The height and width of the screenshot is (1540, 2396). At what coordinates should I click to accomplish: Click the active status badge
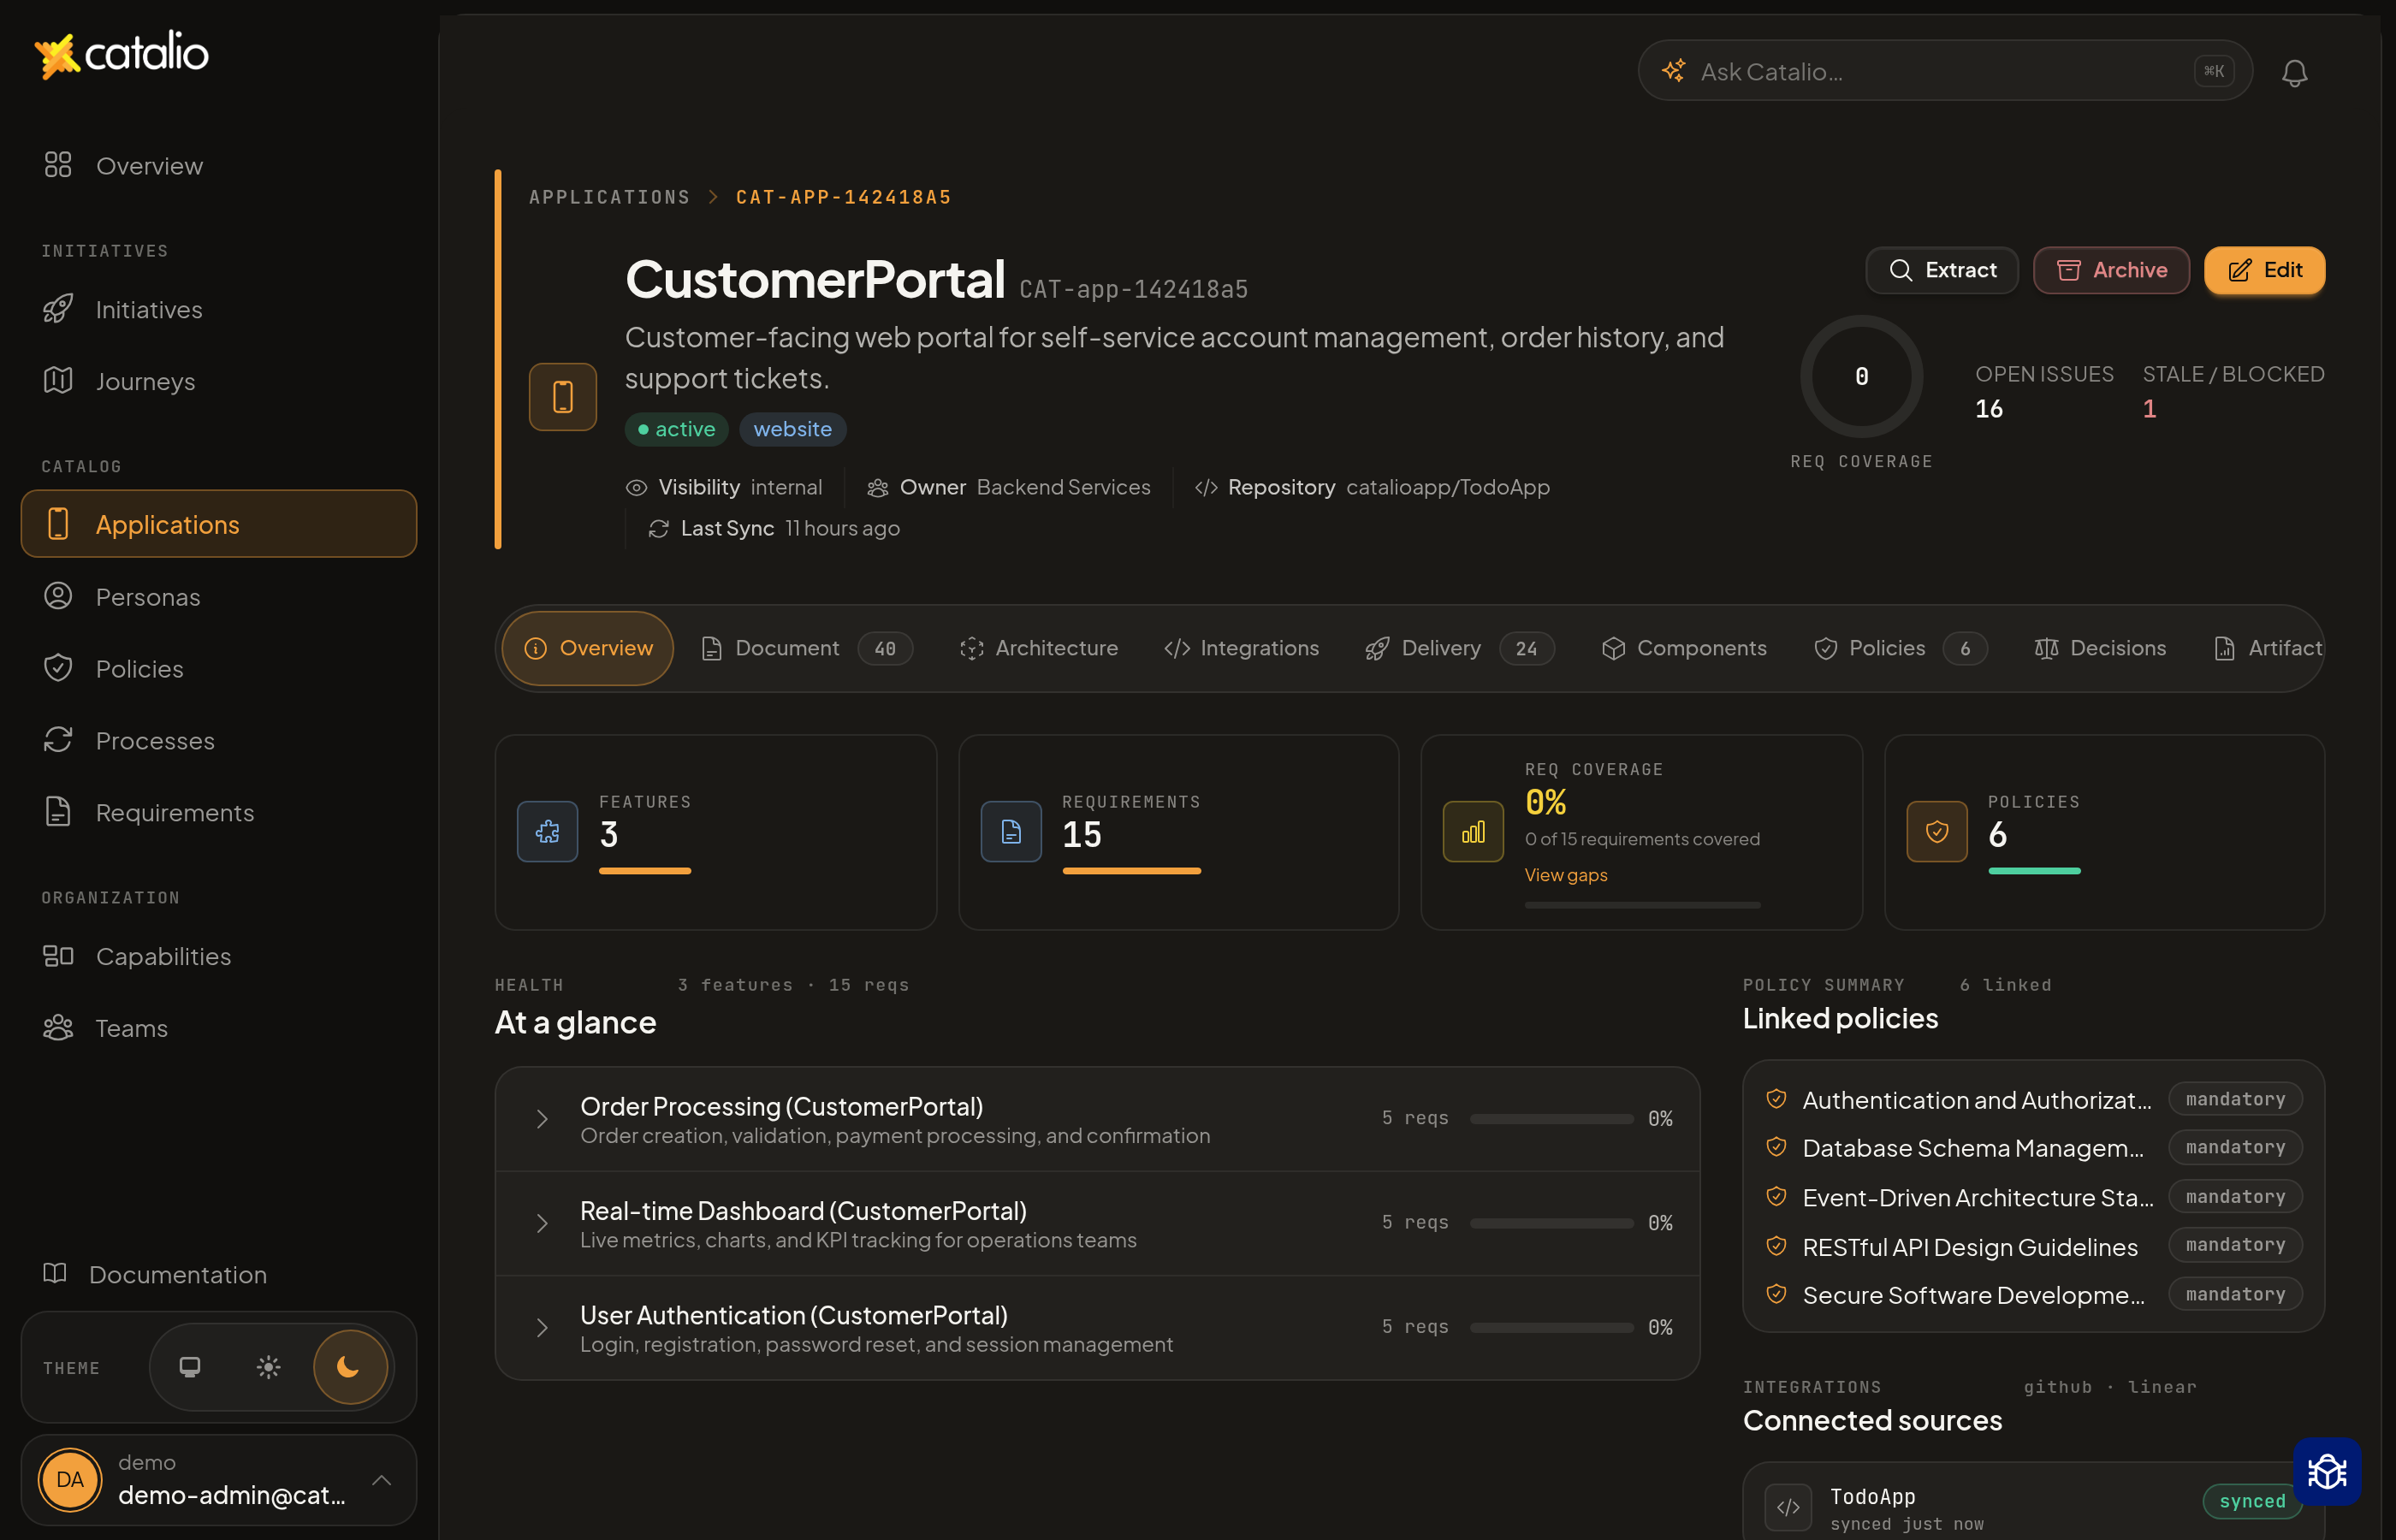[677, 429]
